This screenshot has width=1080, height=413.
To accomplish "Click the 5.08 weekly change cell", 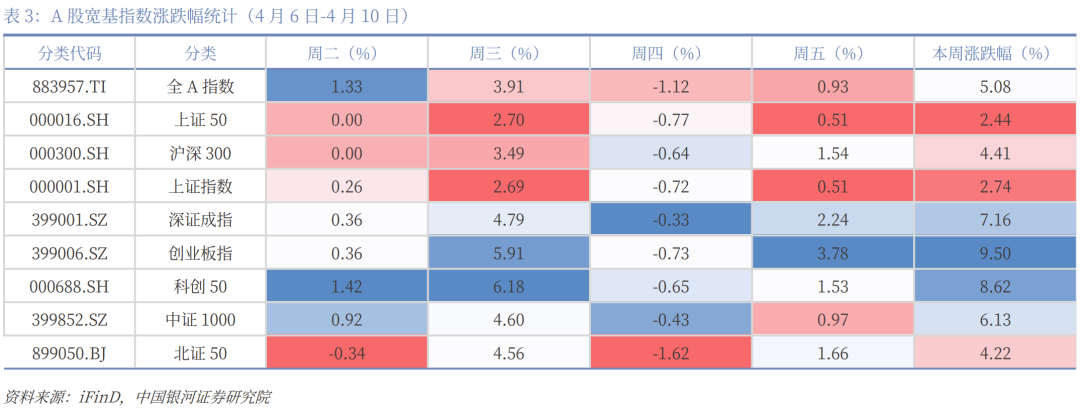I will click(993, 86).
